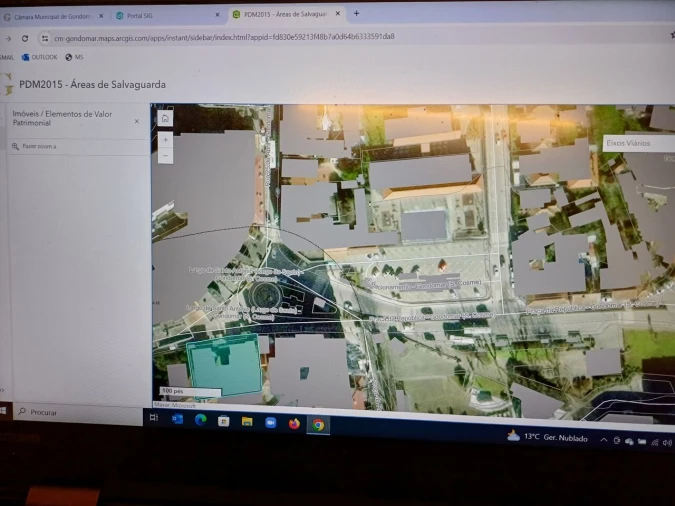This screenshot has width=675, height=506.
Task: Open the MS bookmark
Action: 74,57
